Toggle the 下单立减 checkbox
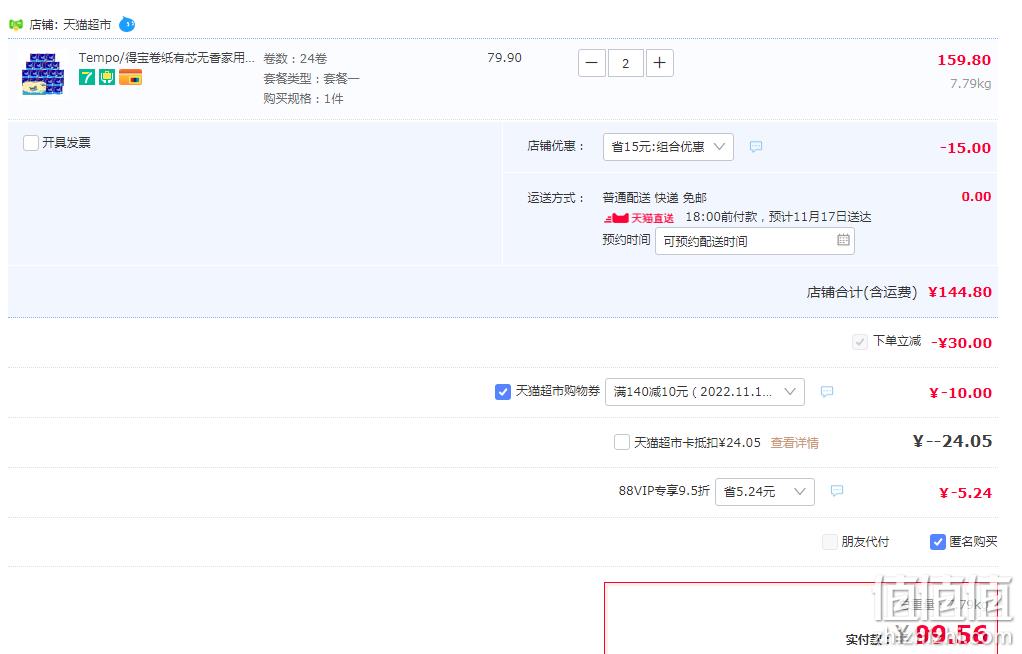This screenshot has height=654, width=1022. [860, 342]
